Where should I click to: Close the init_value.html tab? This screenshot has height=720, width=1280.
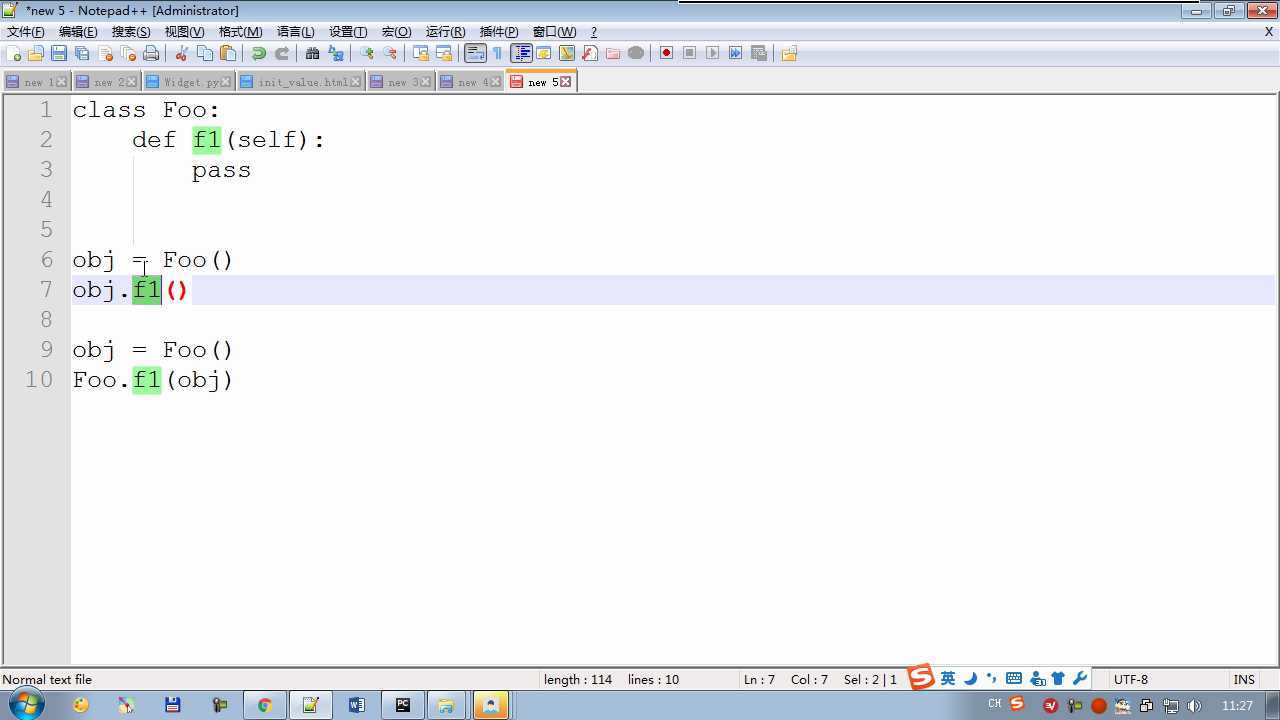[356, 82]
